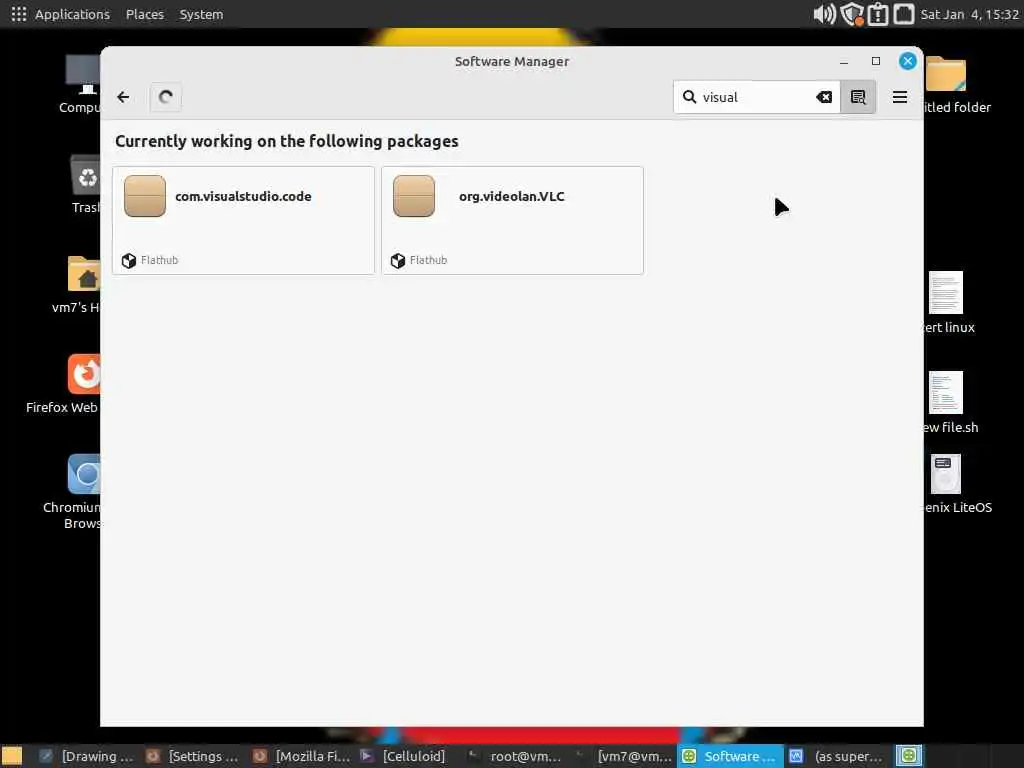Open the Applications menu

(72, 14)
